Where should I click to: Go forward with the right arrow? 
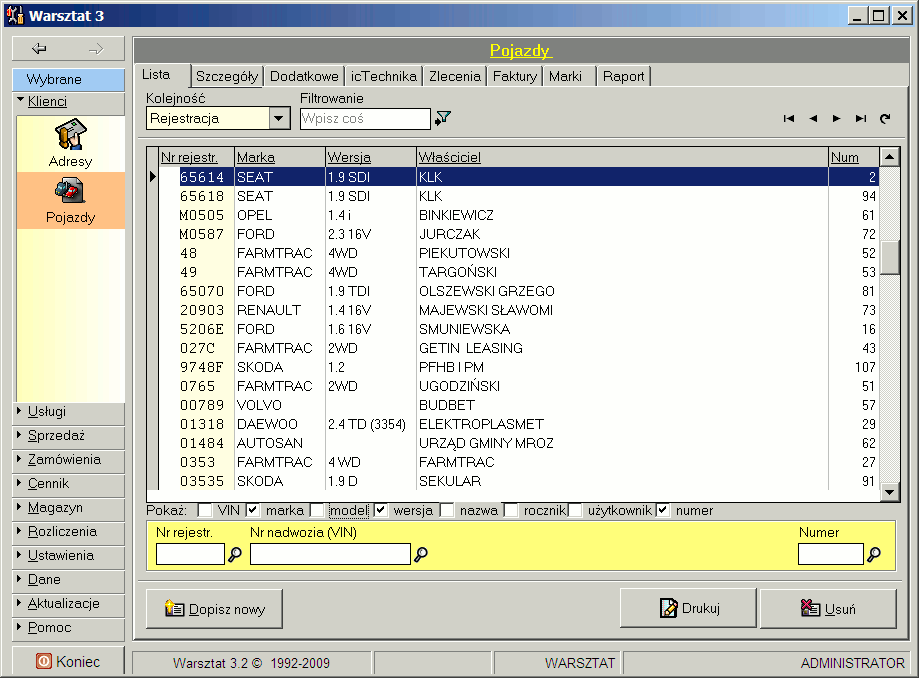(x=96, y=49)
